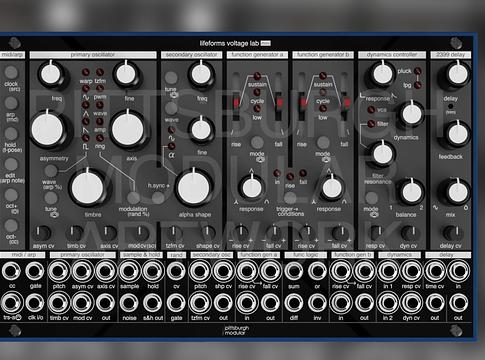Click the s&h out jack

pos(153,303)
